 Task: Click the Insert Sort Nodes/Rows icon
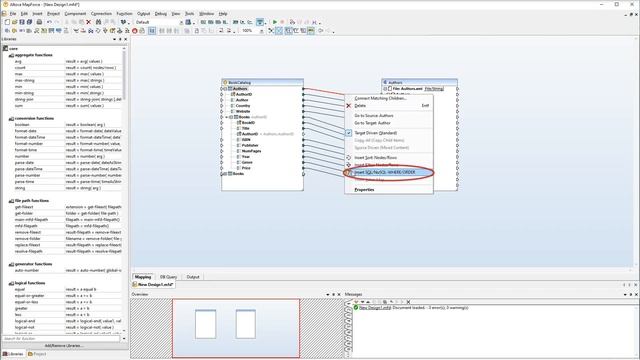349,158
